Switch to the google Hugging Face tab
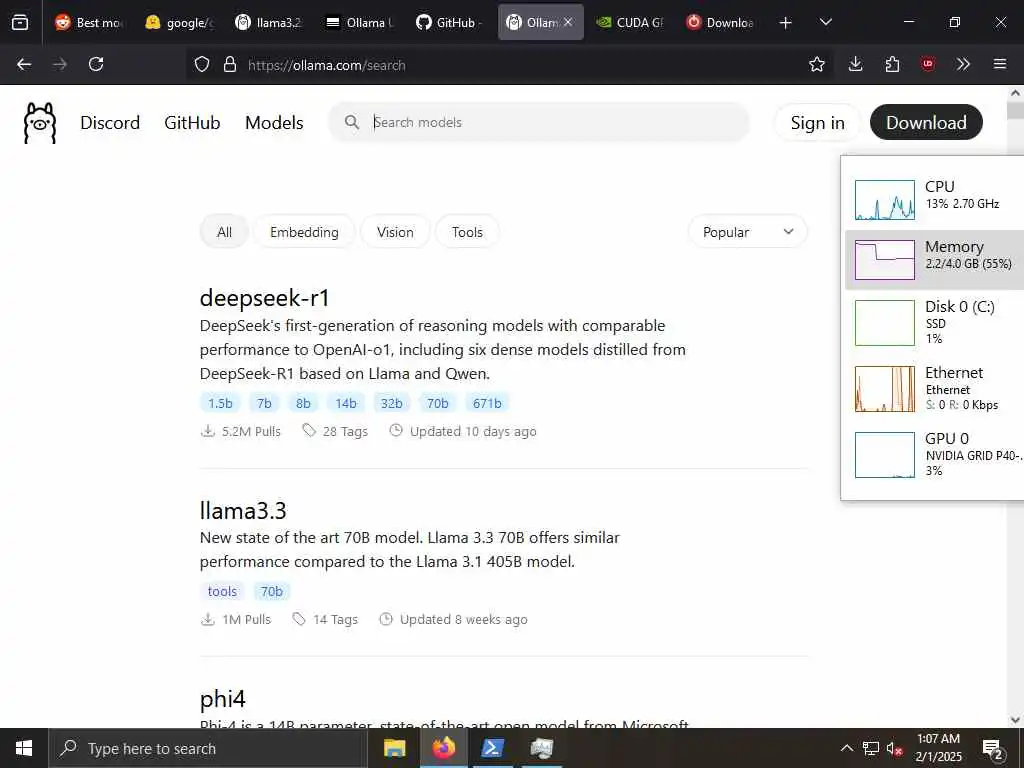The width and height of the screenshot is (1024, 768). point(180,22)
